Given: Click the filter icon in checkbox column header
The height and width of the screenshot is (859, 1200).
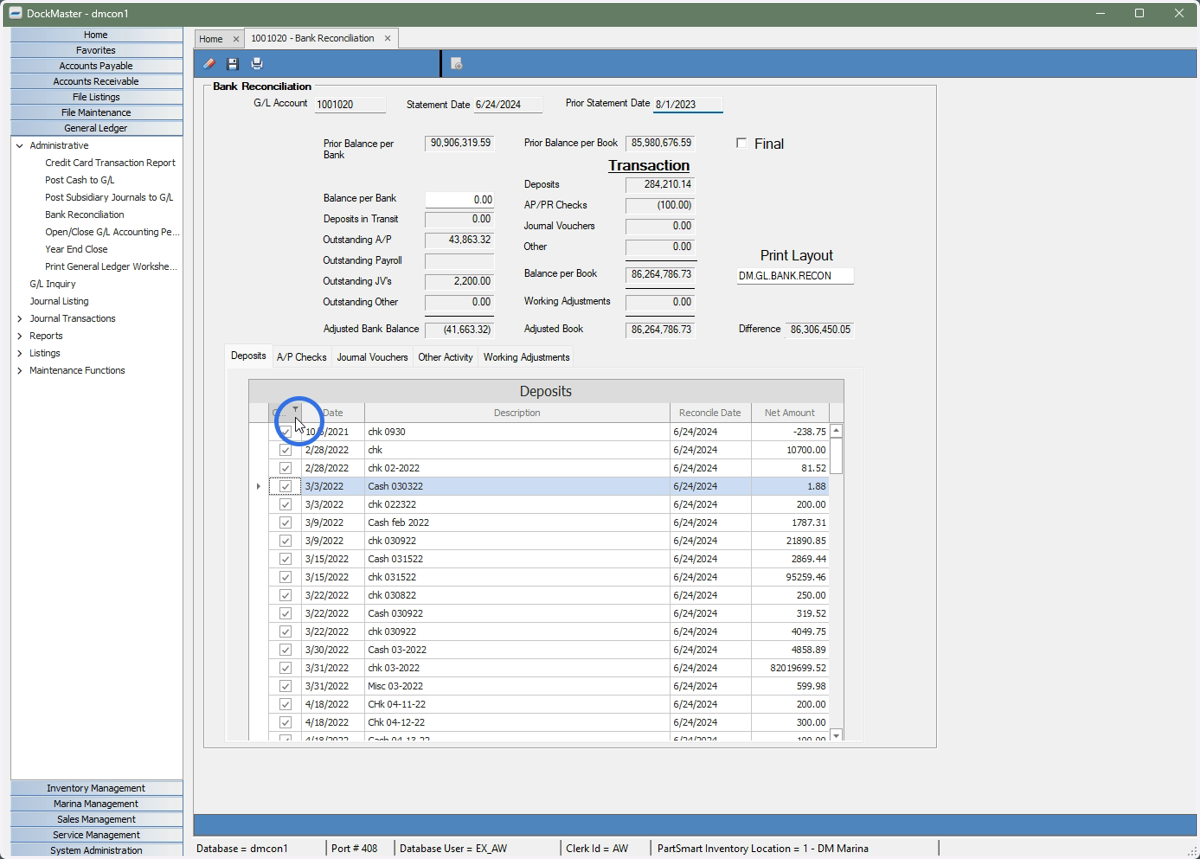Looking at the screenshot, I should 295,409.
